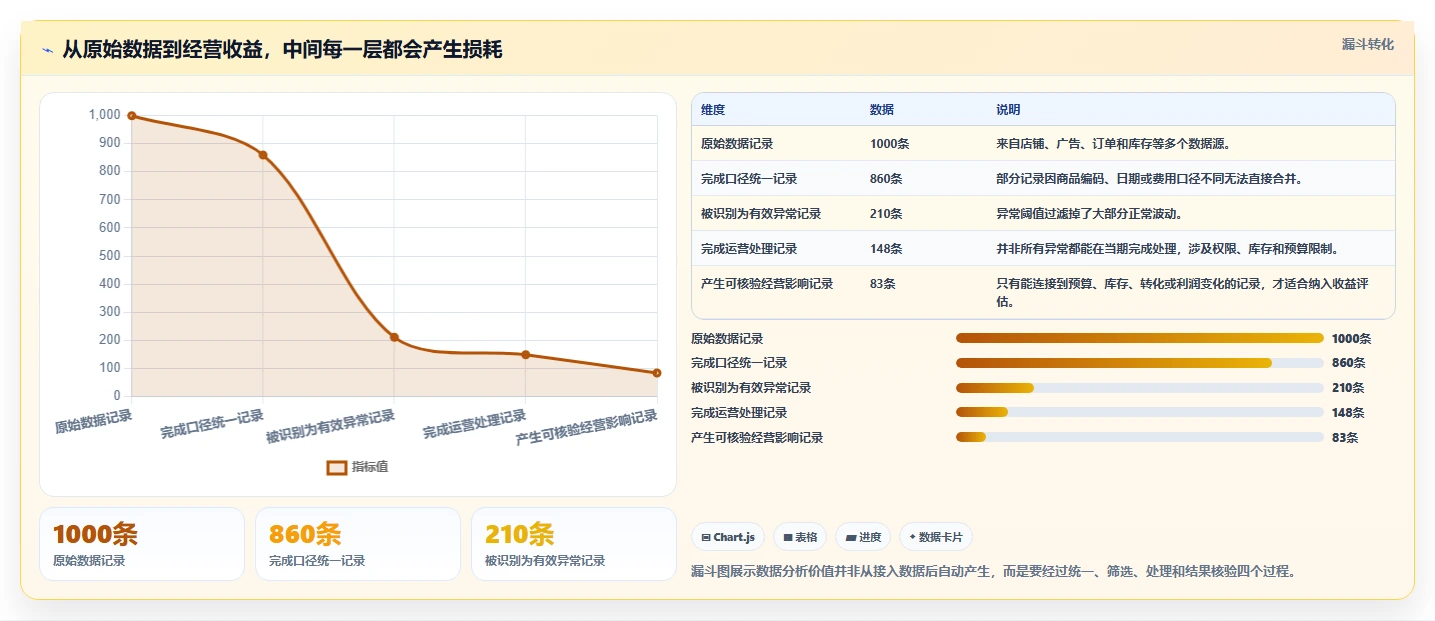Screen dimensions: 1435x621
Task: Select the 表格 chip
Action: 800,537
